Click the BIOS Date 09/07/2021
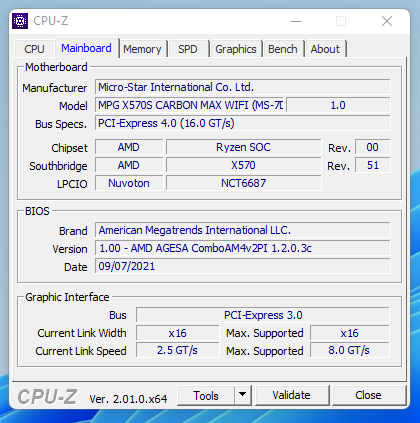 tap(242, 266)
